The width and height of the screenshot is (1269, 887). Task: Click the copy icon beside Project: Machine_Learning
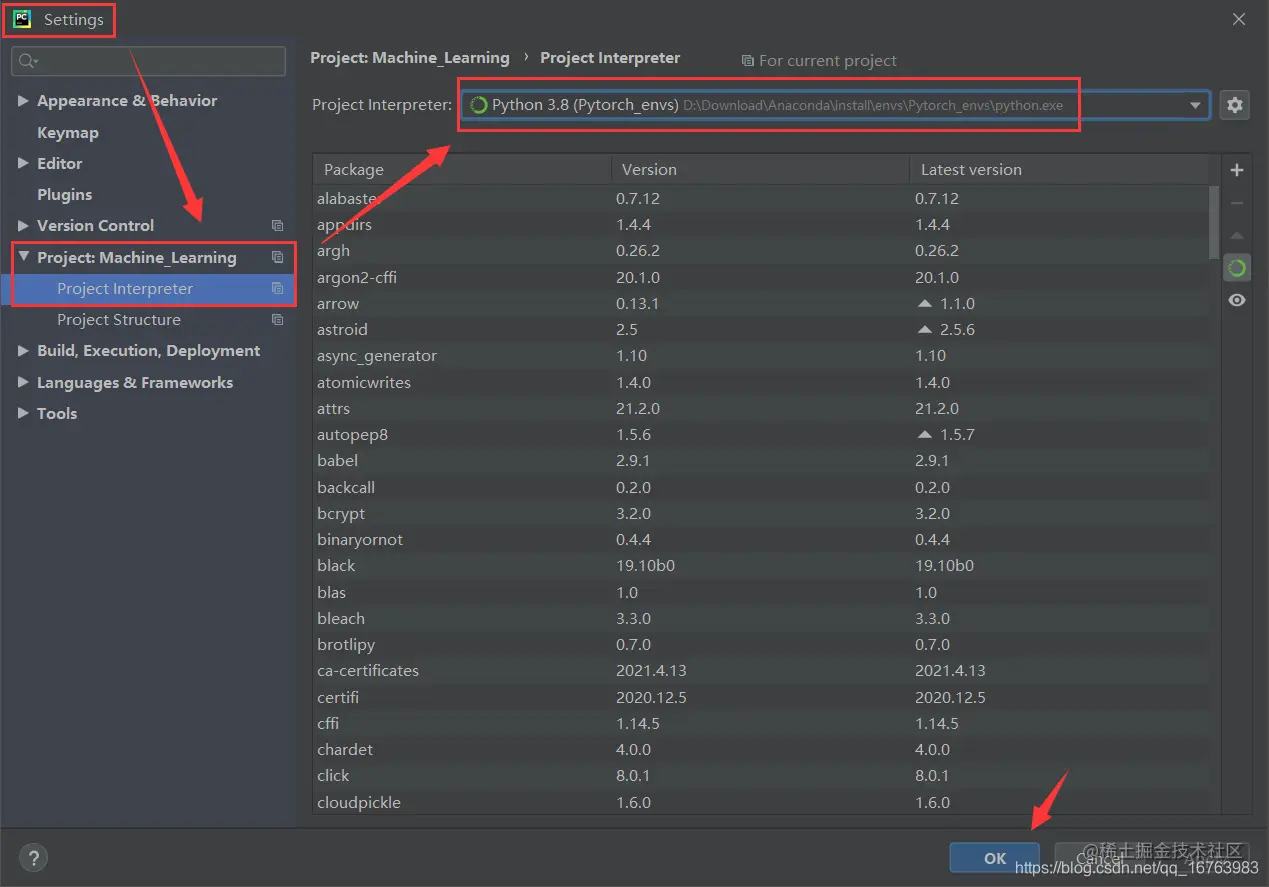pyautogui.click(x=278, y=257)
